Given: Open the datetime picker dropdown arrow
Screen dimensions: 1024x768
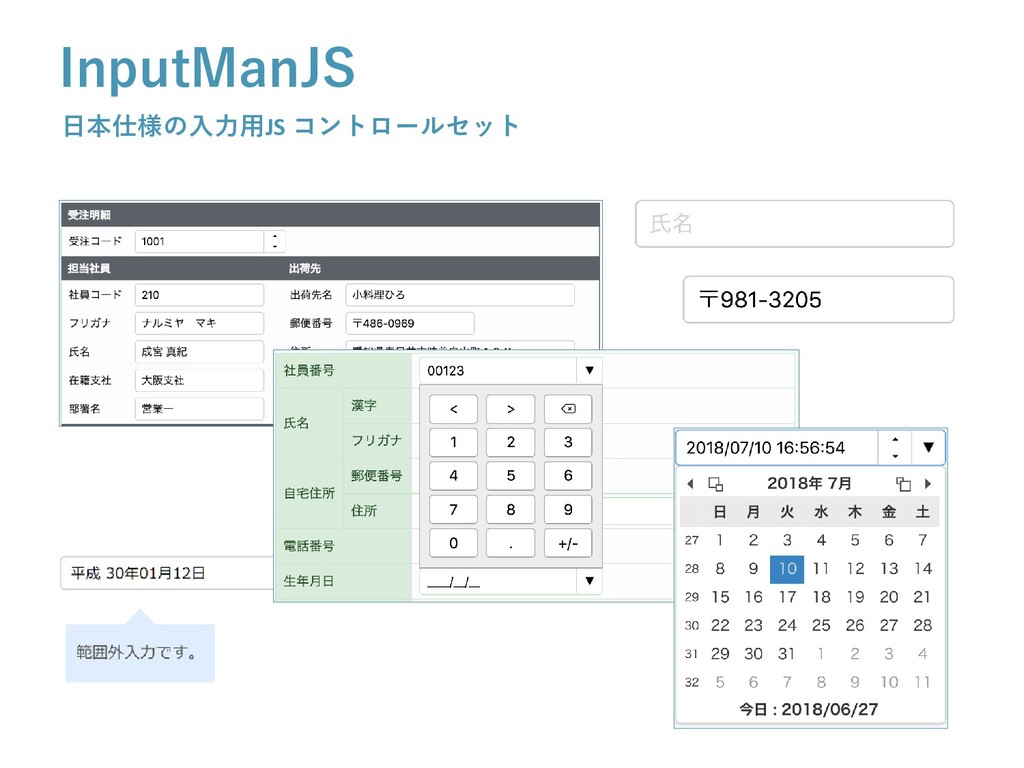Looking at the screenshot, I should coord(928,447).
